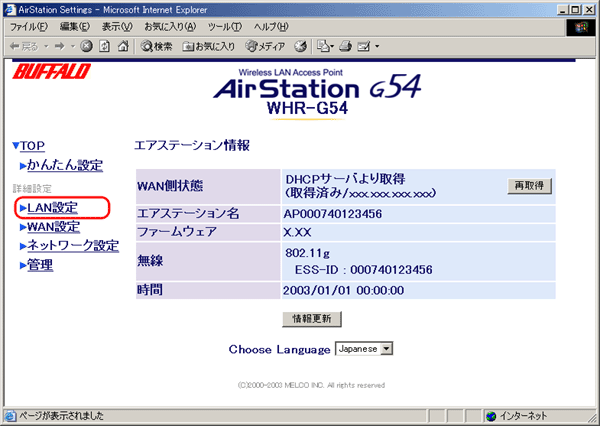Click the ESS-ID : 000740123456 text
Screen dimensions: 600x426
click(364, 270)
